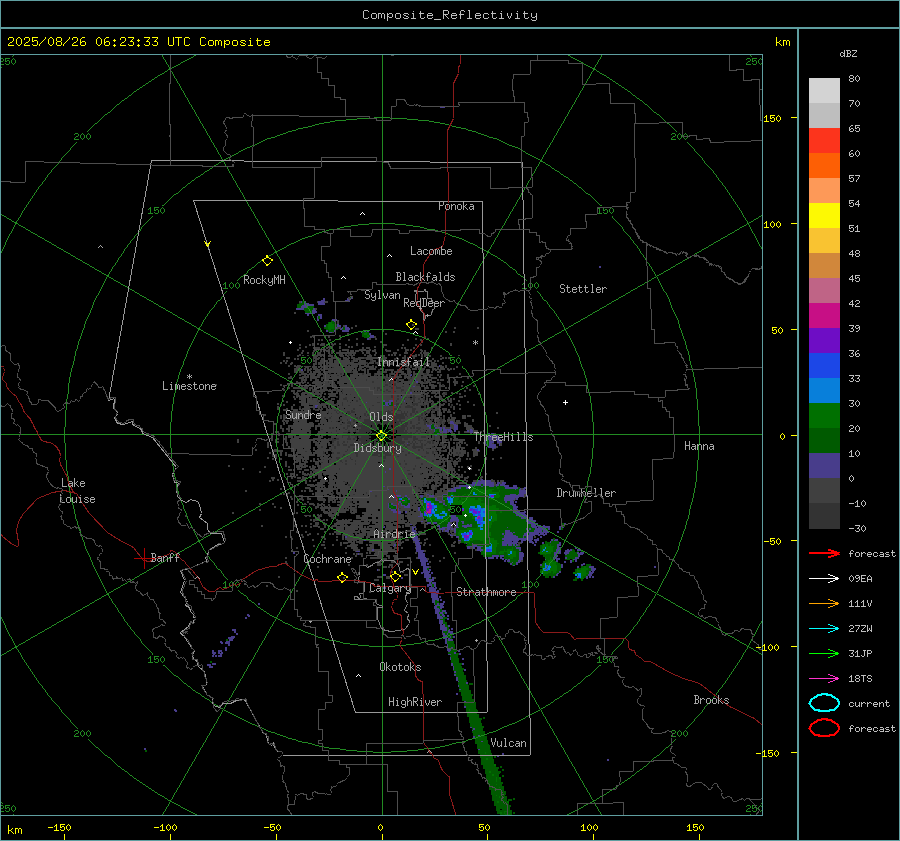
Task: Click the Sylvan label on map
Action: (382, 295)
